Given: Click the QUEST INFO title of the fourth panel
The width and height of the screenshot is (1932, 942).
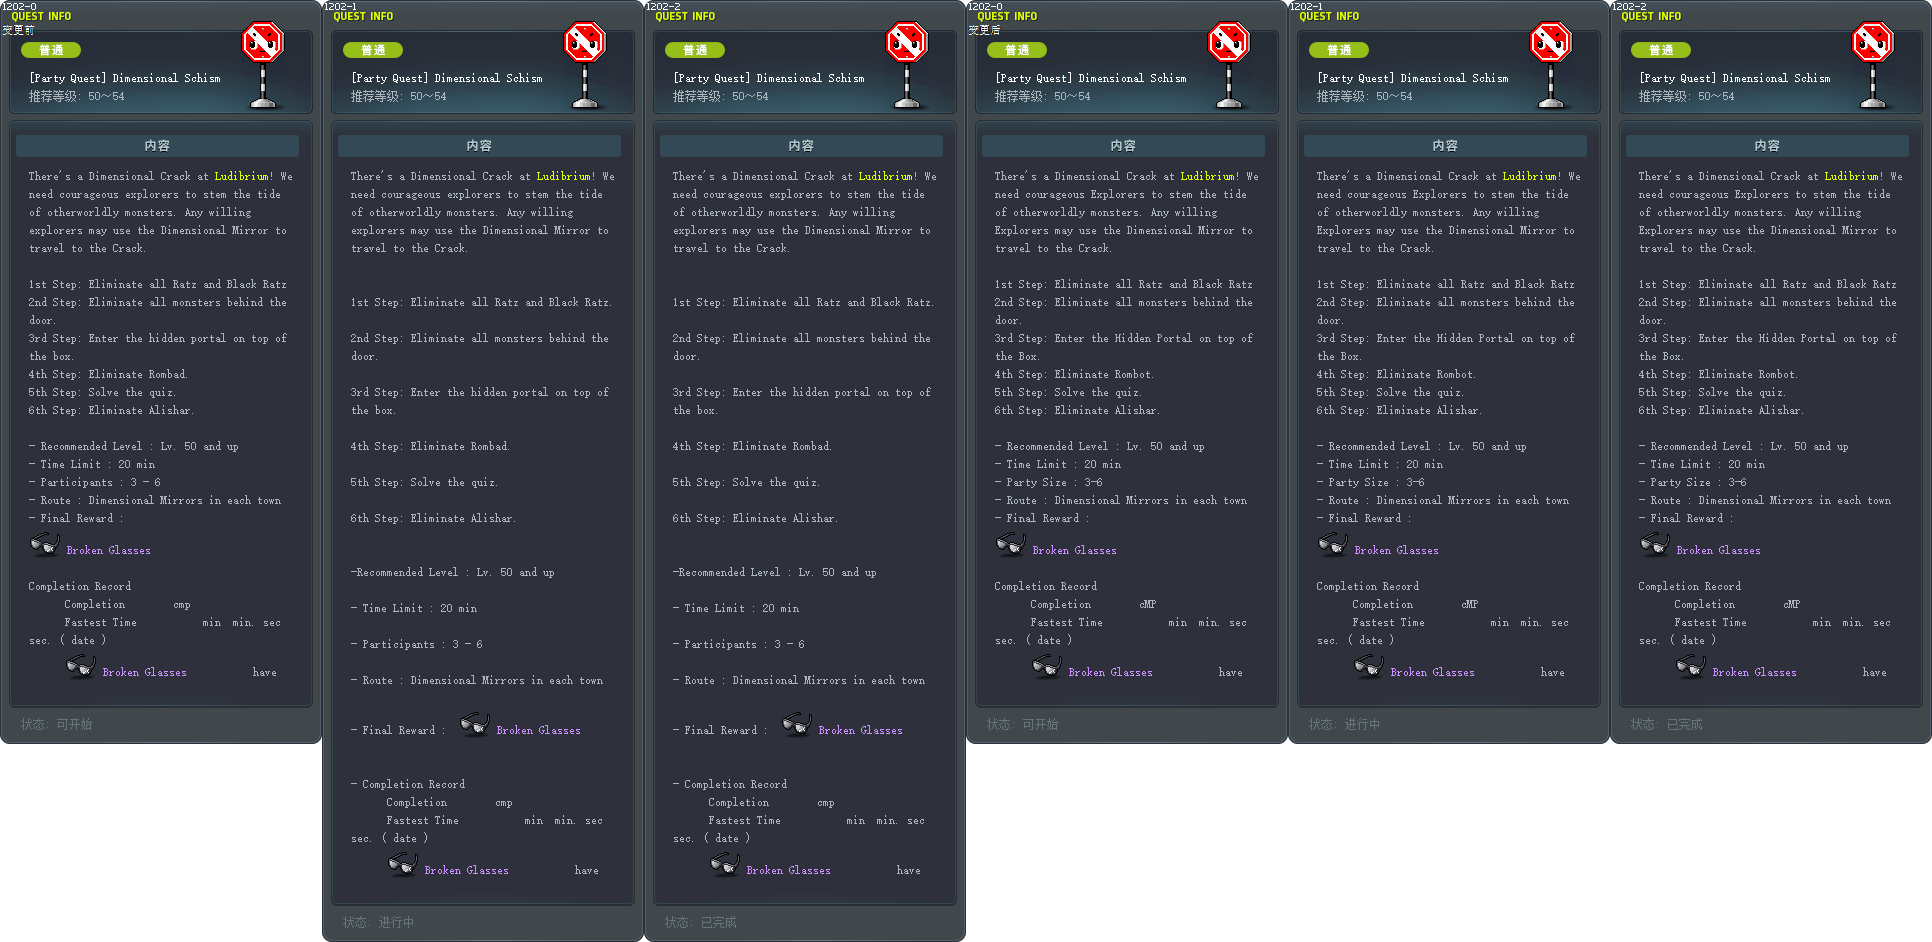Looking at the screenshot, I should pyautogui.click(x=1007, y=16).
